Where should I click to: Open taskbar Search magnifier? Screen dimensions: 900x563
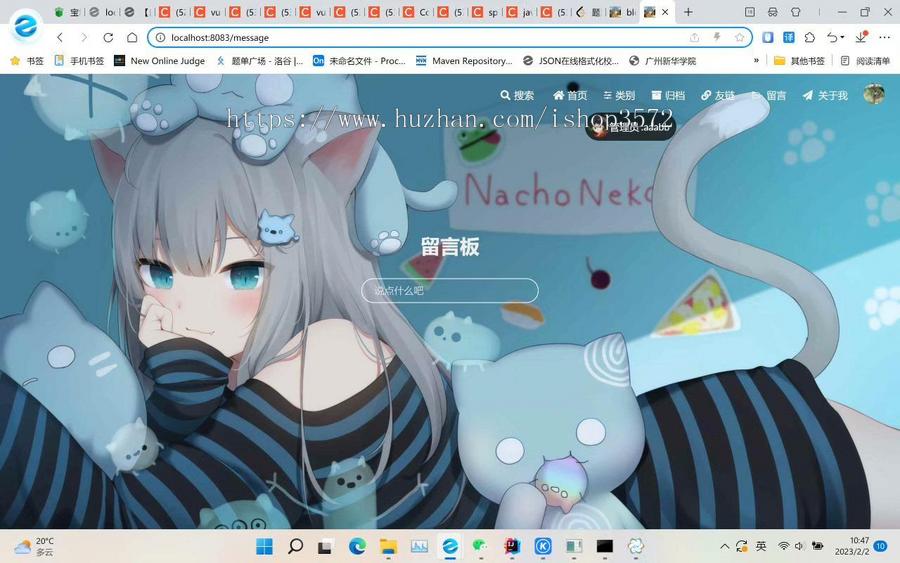click(x=295, y=546)
